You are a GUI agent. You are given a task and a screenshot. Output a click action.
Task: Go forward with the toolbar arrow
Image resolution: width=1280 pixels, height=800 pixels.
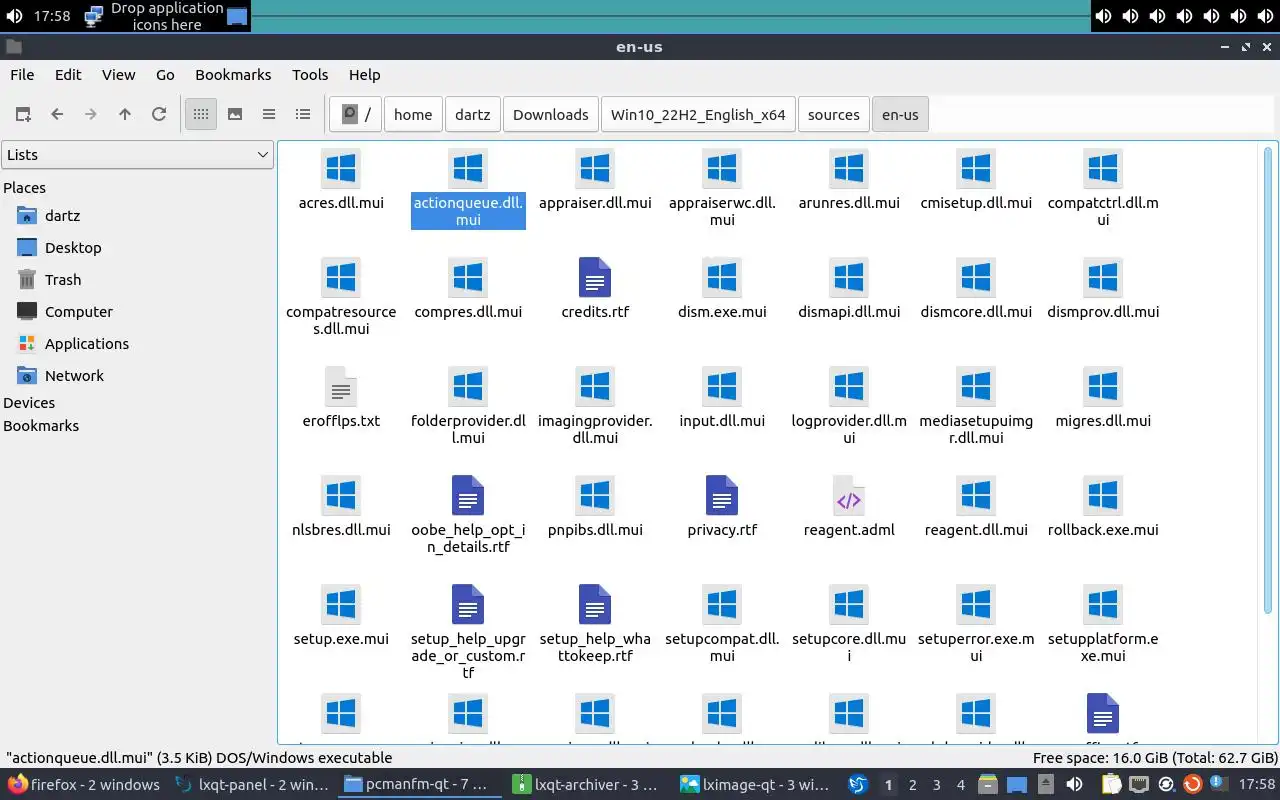91,114
